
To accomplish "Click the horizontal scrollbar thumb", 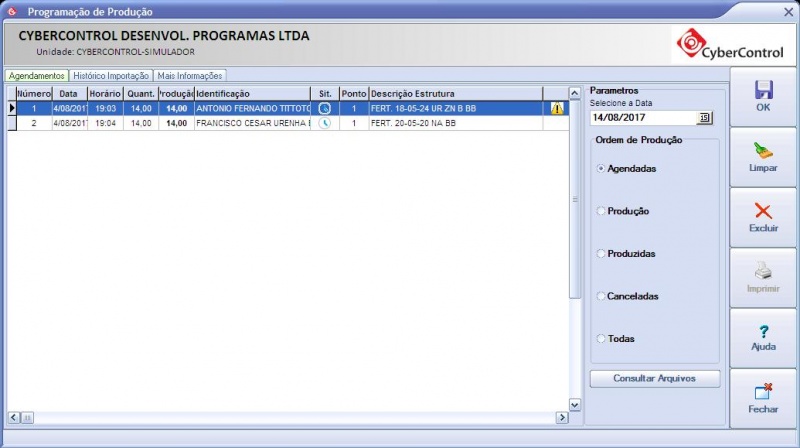I will [x=28, y=418].
